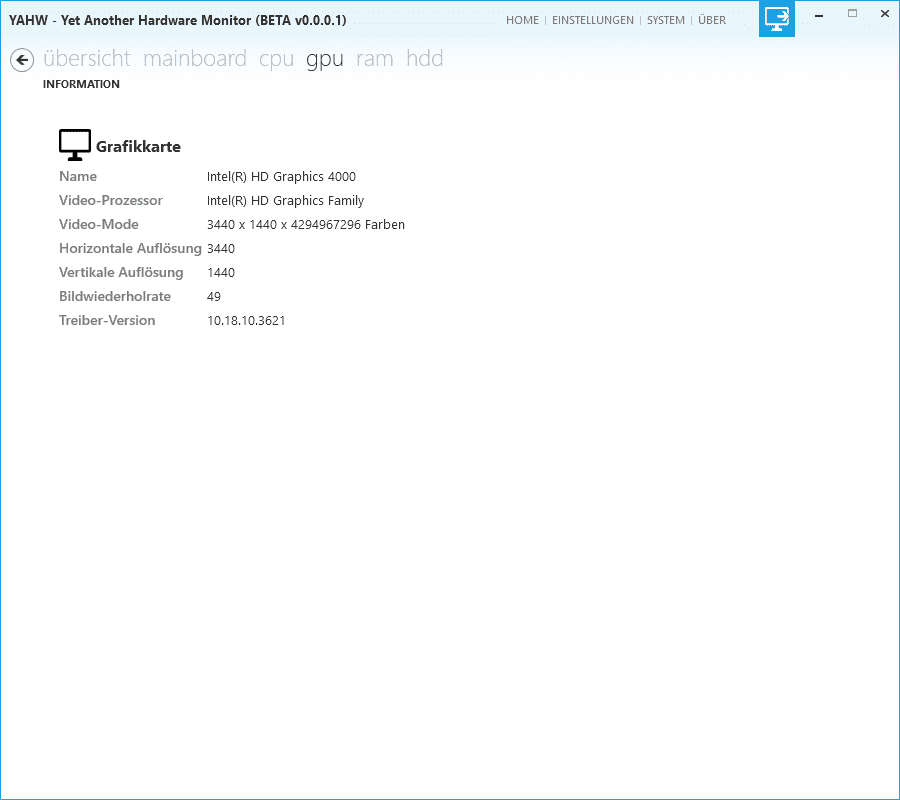The height and width of the screenshot is (800, 900).
Task: Click the YAHW window title text
Action: point(177,20)
